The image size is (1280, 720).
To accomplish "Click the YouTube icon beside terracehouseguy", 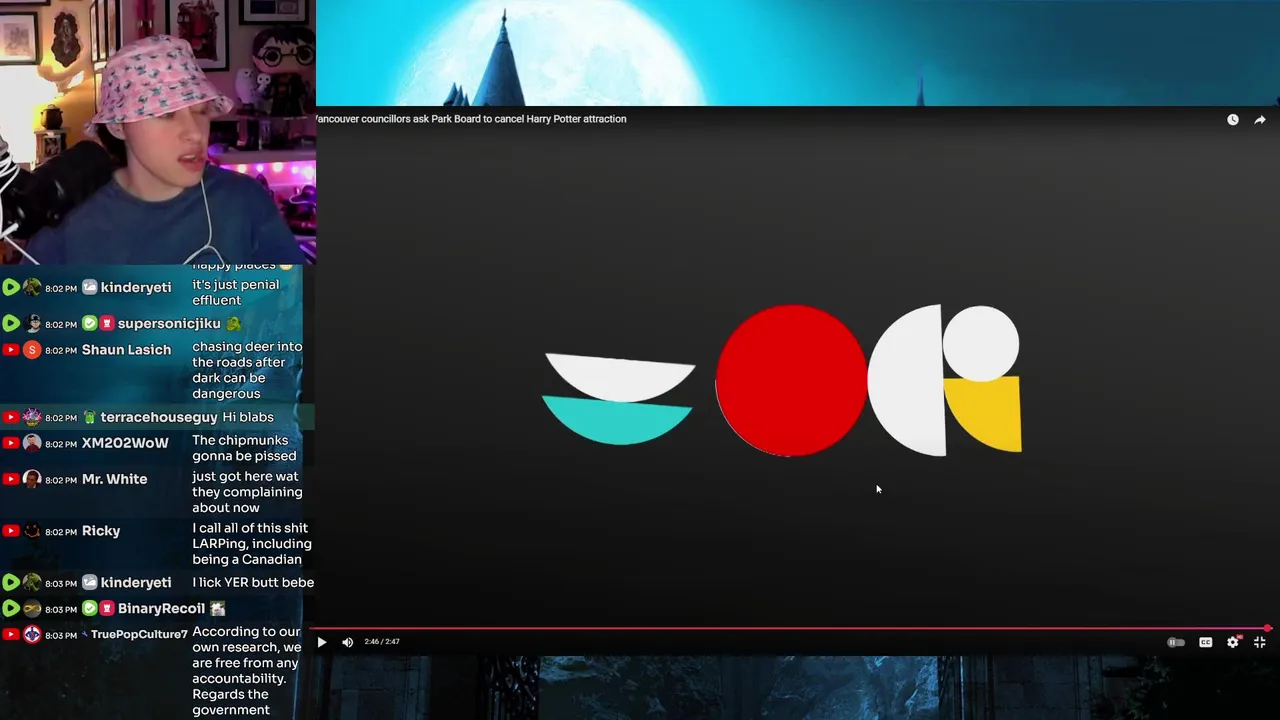I will click(x=11, y=417).
